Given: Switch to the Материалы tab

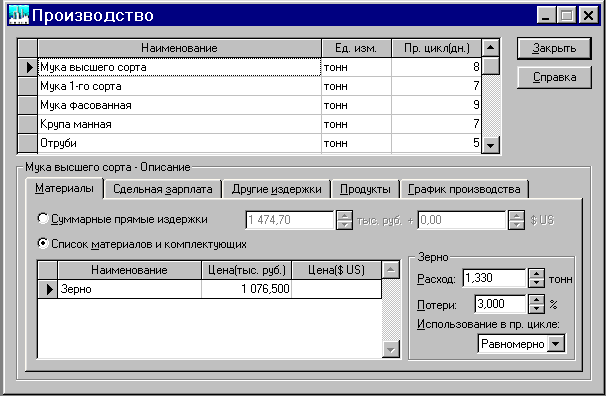Looking at the screenshot, I should (64, 189).
